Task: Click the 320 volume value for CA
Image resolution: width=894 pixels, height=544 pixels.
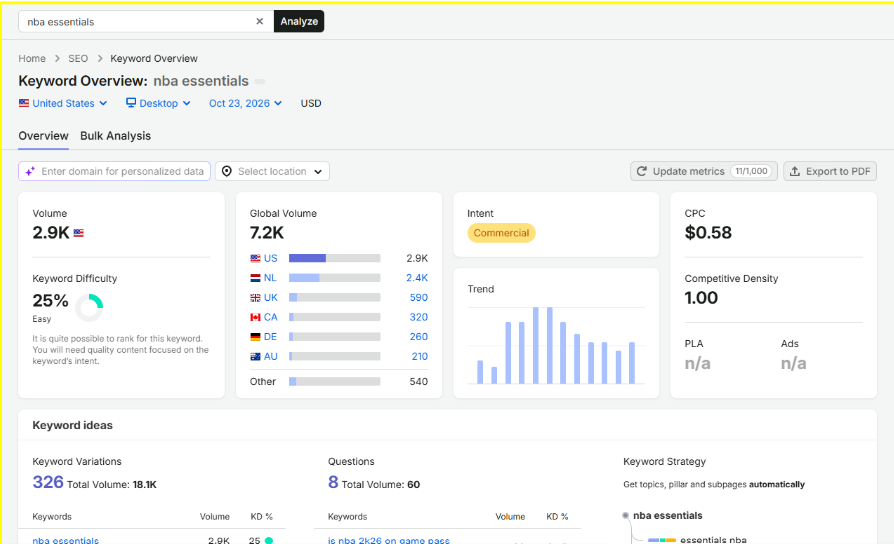Action: click(x=418, y=317)
